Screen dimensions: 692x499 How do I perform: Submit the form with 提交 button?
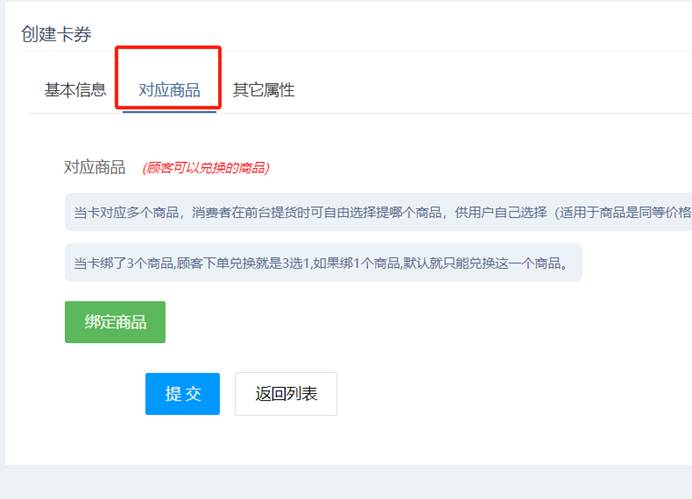tap(183, 394)
